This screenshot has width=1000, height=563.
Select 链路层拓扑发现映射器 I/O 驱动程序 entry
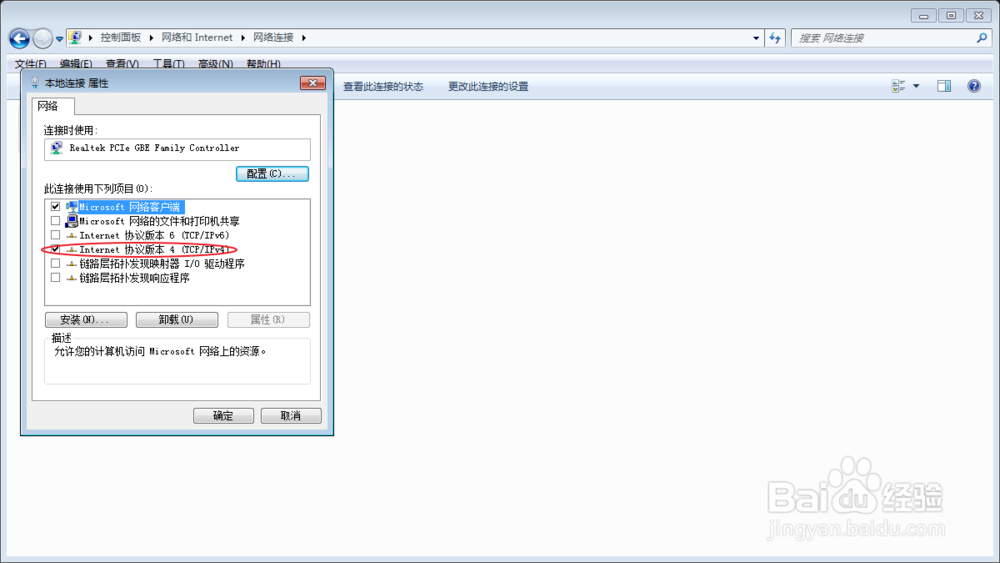(162, 263)
